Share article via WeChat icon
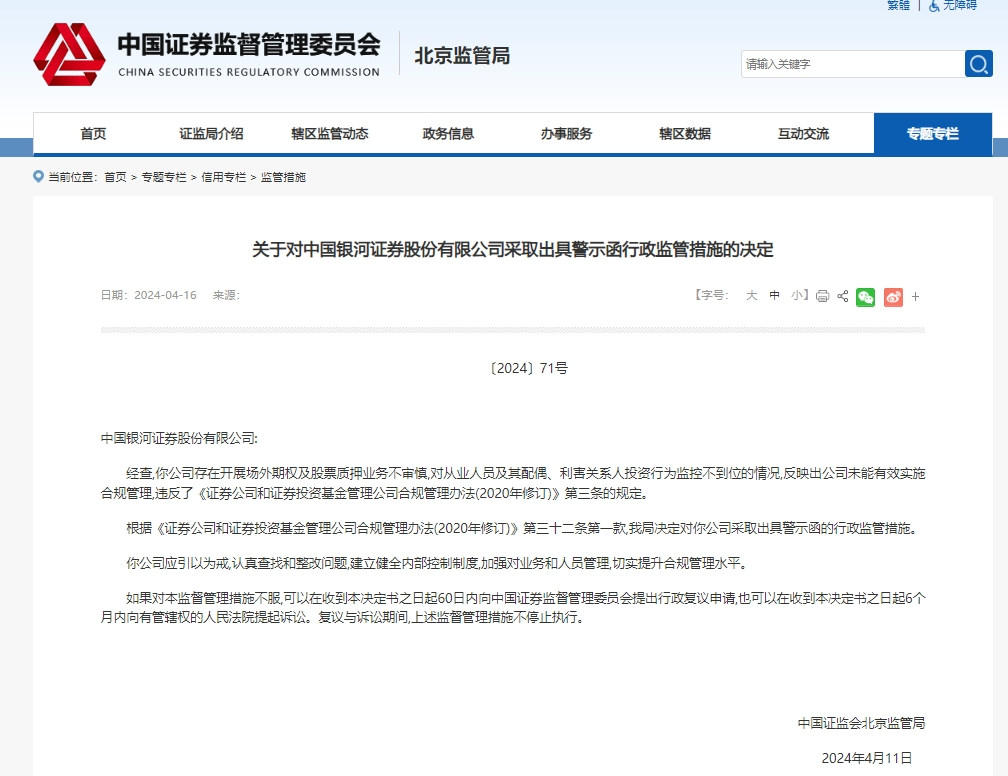The width and height of the screenshot is (1008, 776). pos(866,296)
